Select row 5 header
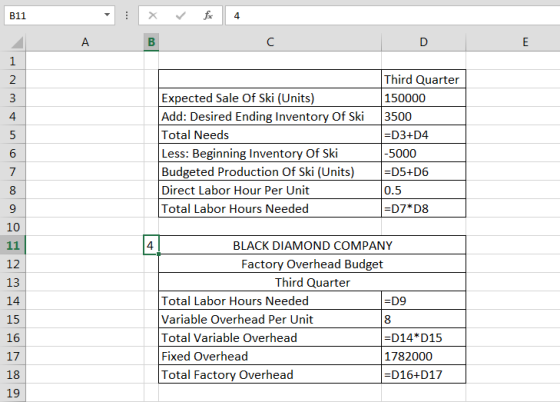 [x=13, y=135]
